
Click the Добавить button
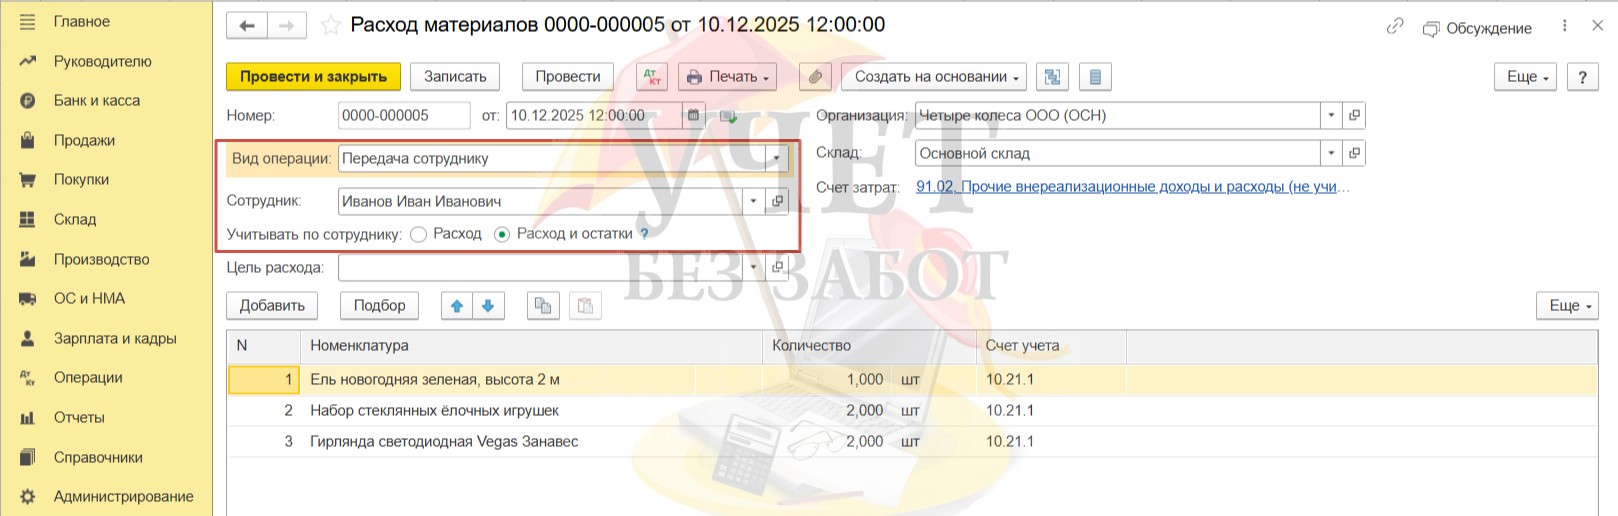[x=272, y=306]
